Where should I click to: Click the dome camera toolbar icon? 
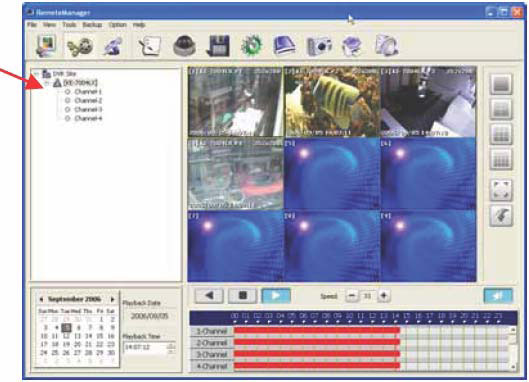point(184,46)
